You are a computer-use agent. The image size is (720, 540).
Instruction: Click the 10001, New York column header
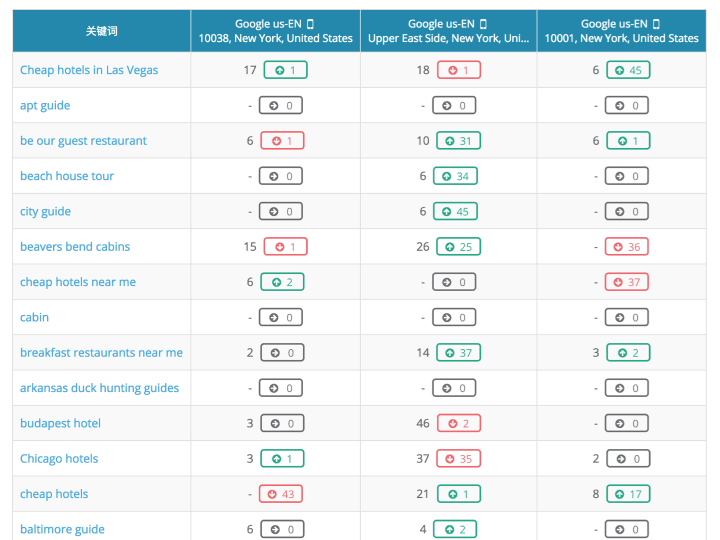coord(621,31)
